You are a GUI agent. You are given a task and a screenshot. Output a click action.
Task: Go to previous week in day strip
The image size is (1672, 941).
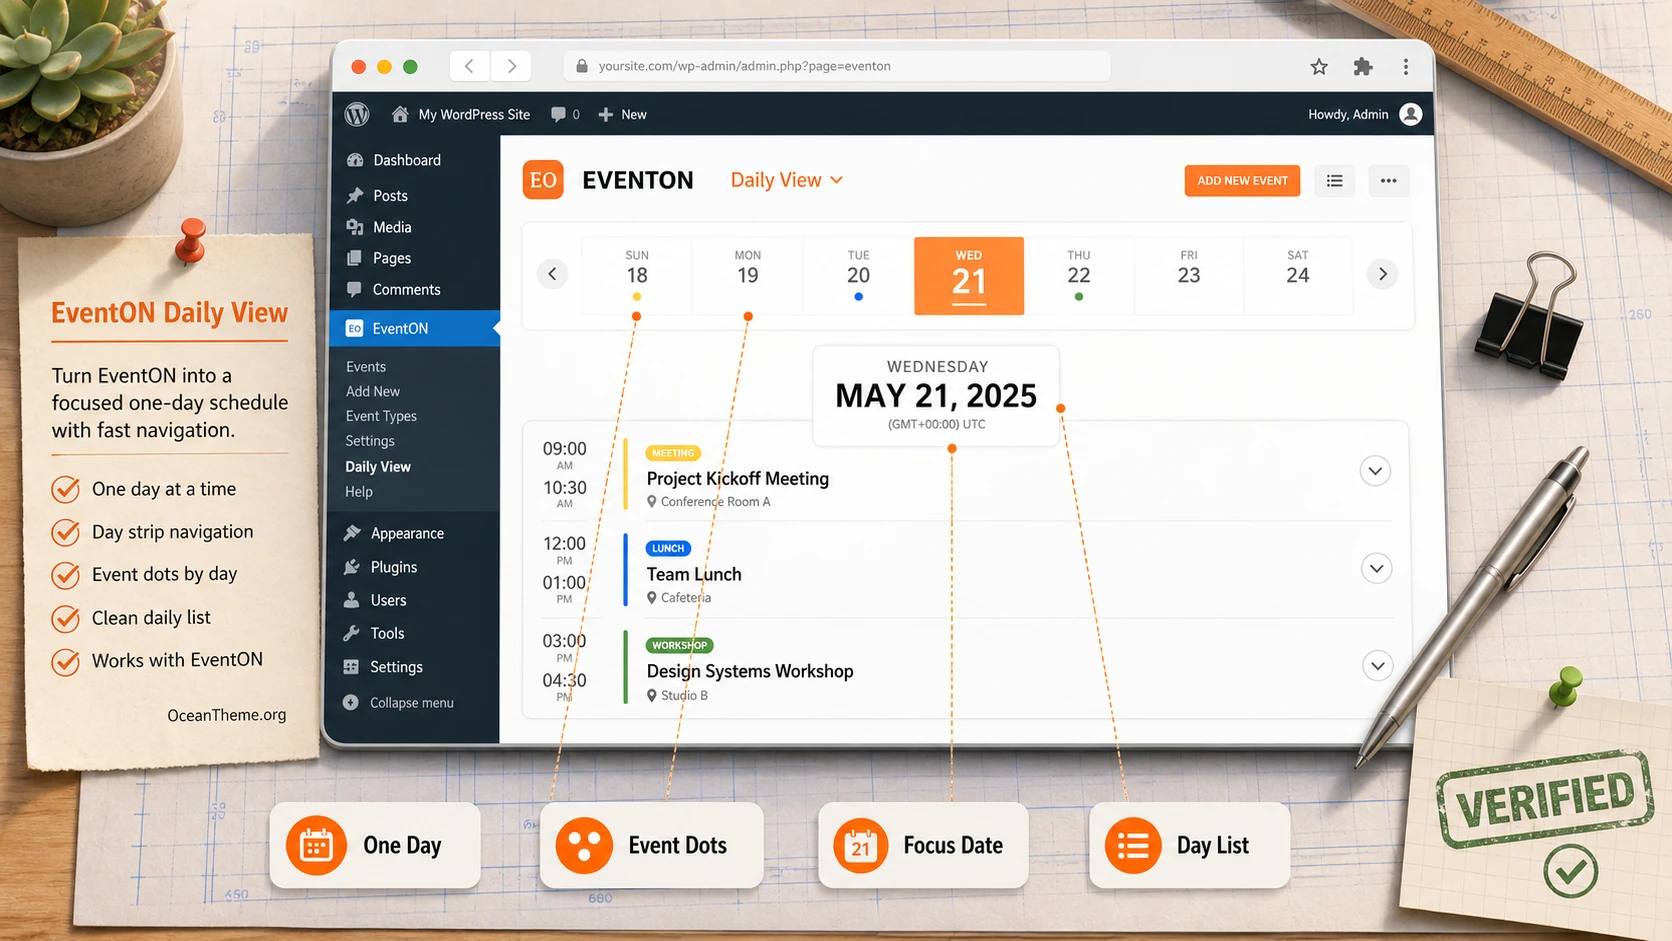click(x=552, y=274)
